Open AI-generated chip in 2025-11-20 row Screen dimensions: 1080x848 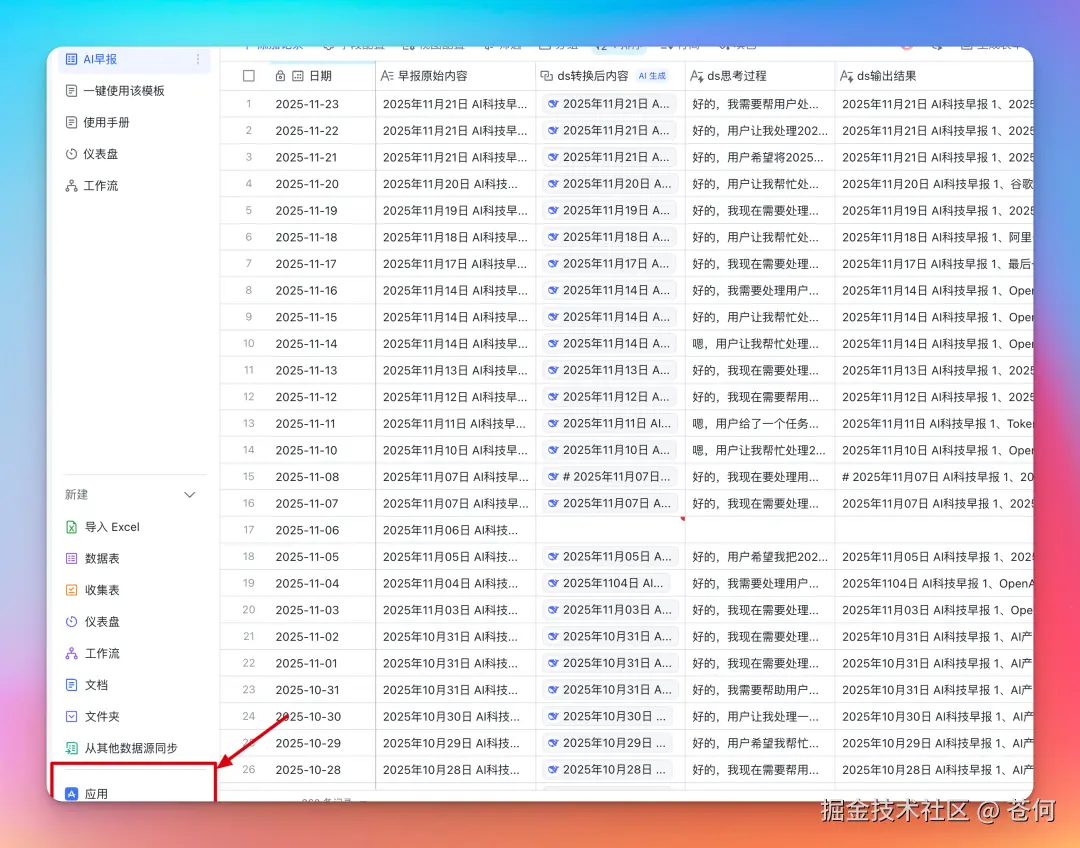610,184
